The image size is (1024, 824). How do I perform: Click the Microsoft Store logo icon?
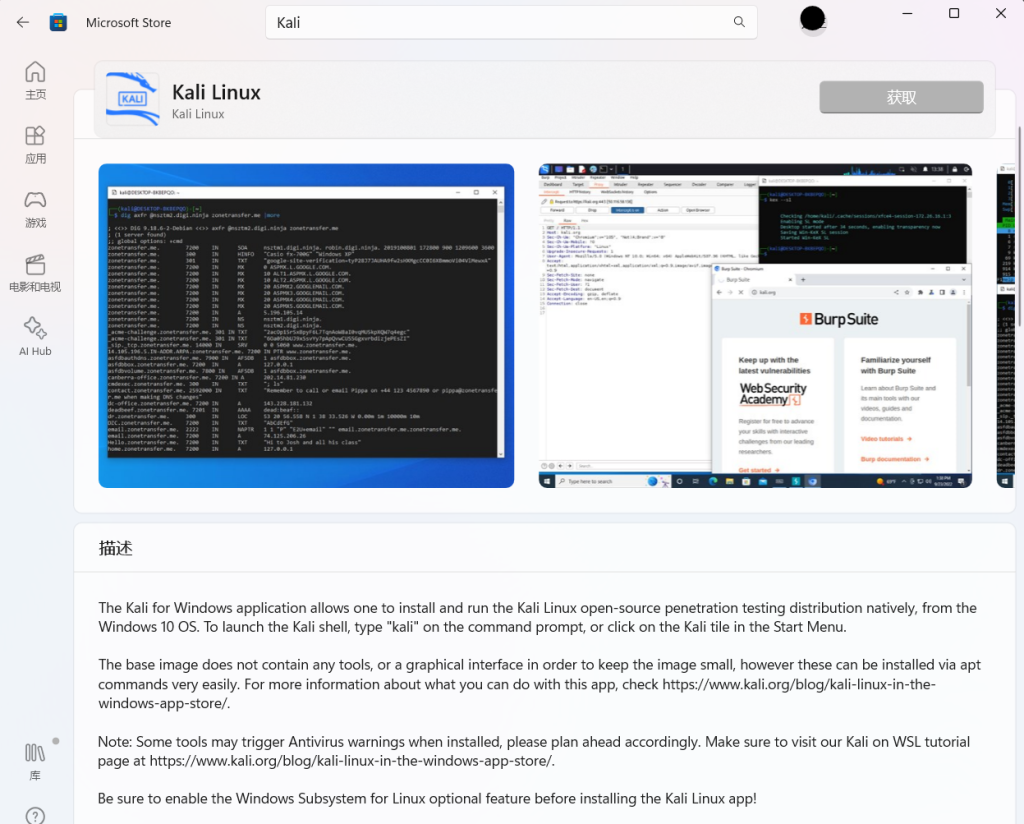point(59,22)
